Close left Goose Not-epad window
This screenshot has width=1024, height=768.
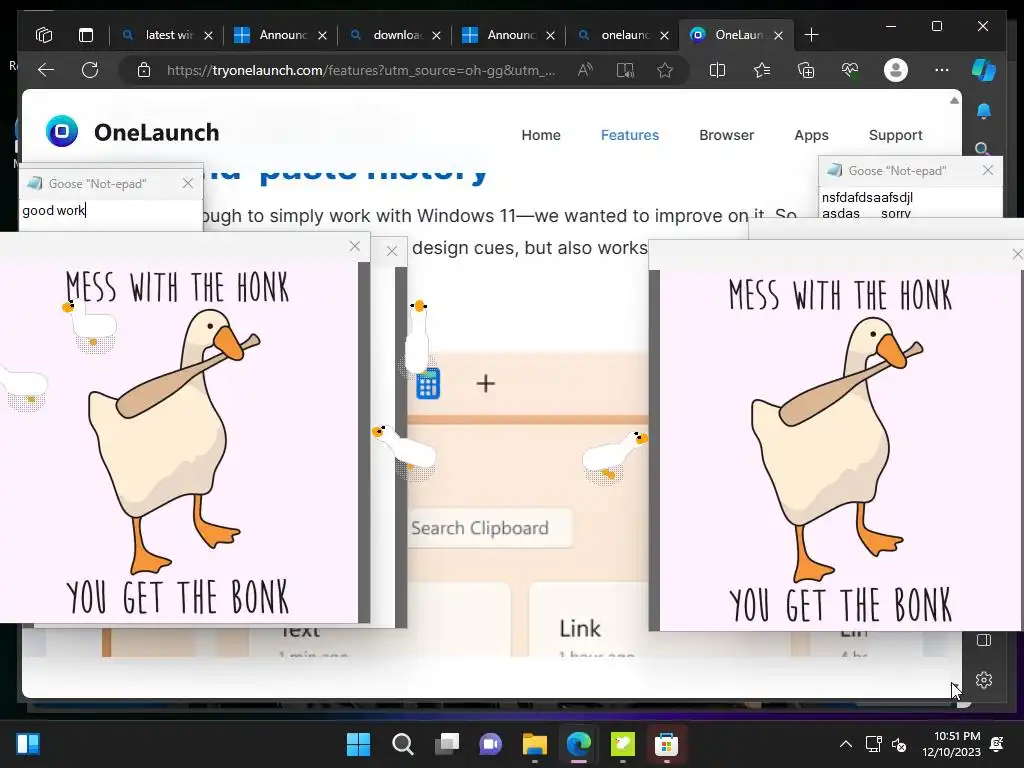[188, 183]
